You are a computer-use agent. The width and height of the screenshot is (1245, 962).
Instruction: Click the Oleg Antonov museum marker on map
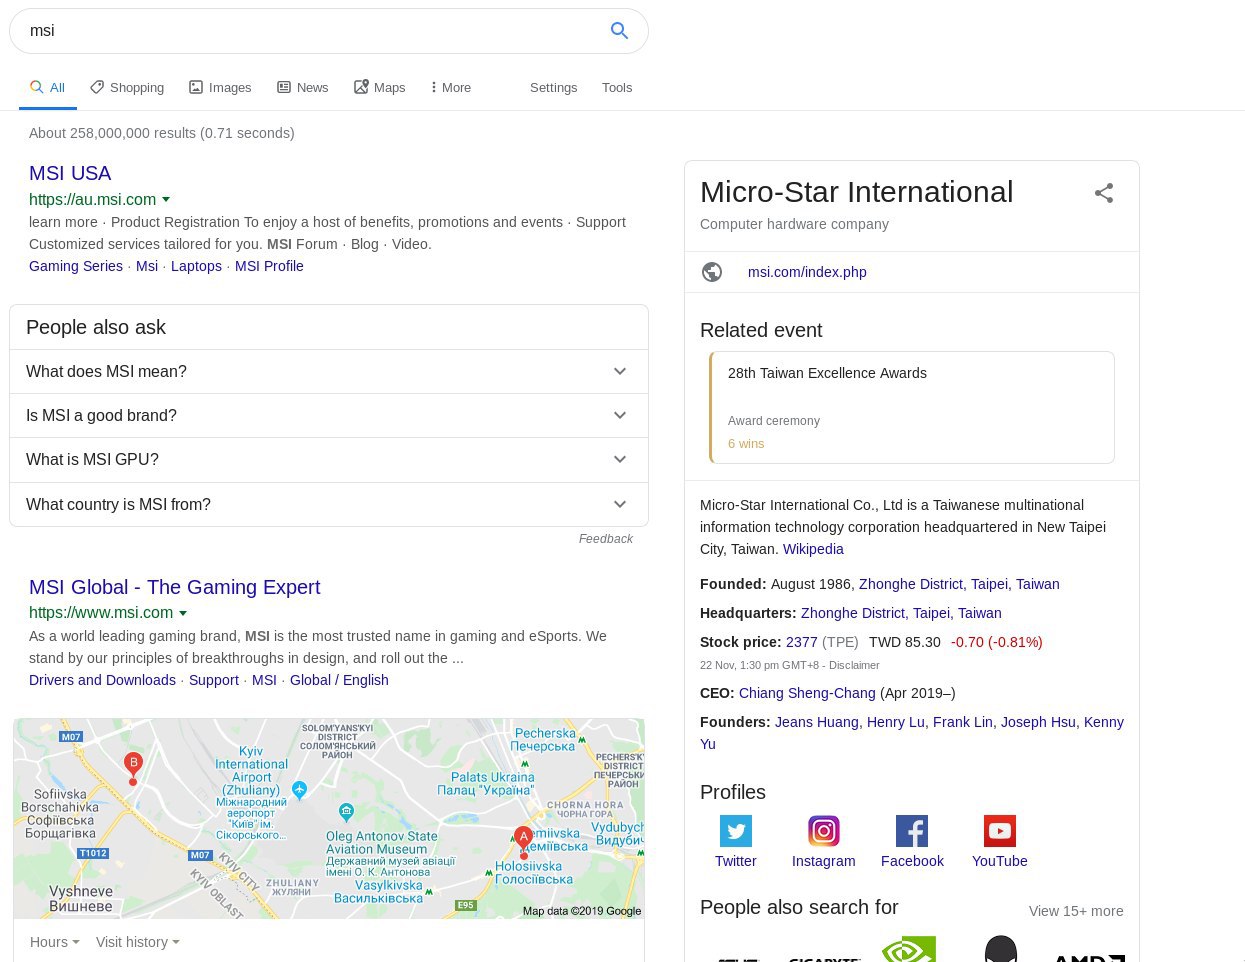(x=346, y=811)
